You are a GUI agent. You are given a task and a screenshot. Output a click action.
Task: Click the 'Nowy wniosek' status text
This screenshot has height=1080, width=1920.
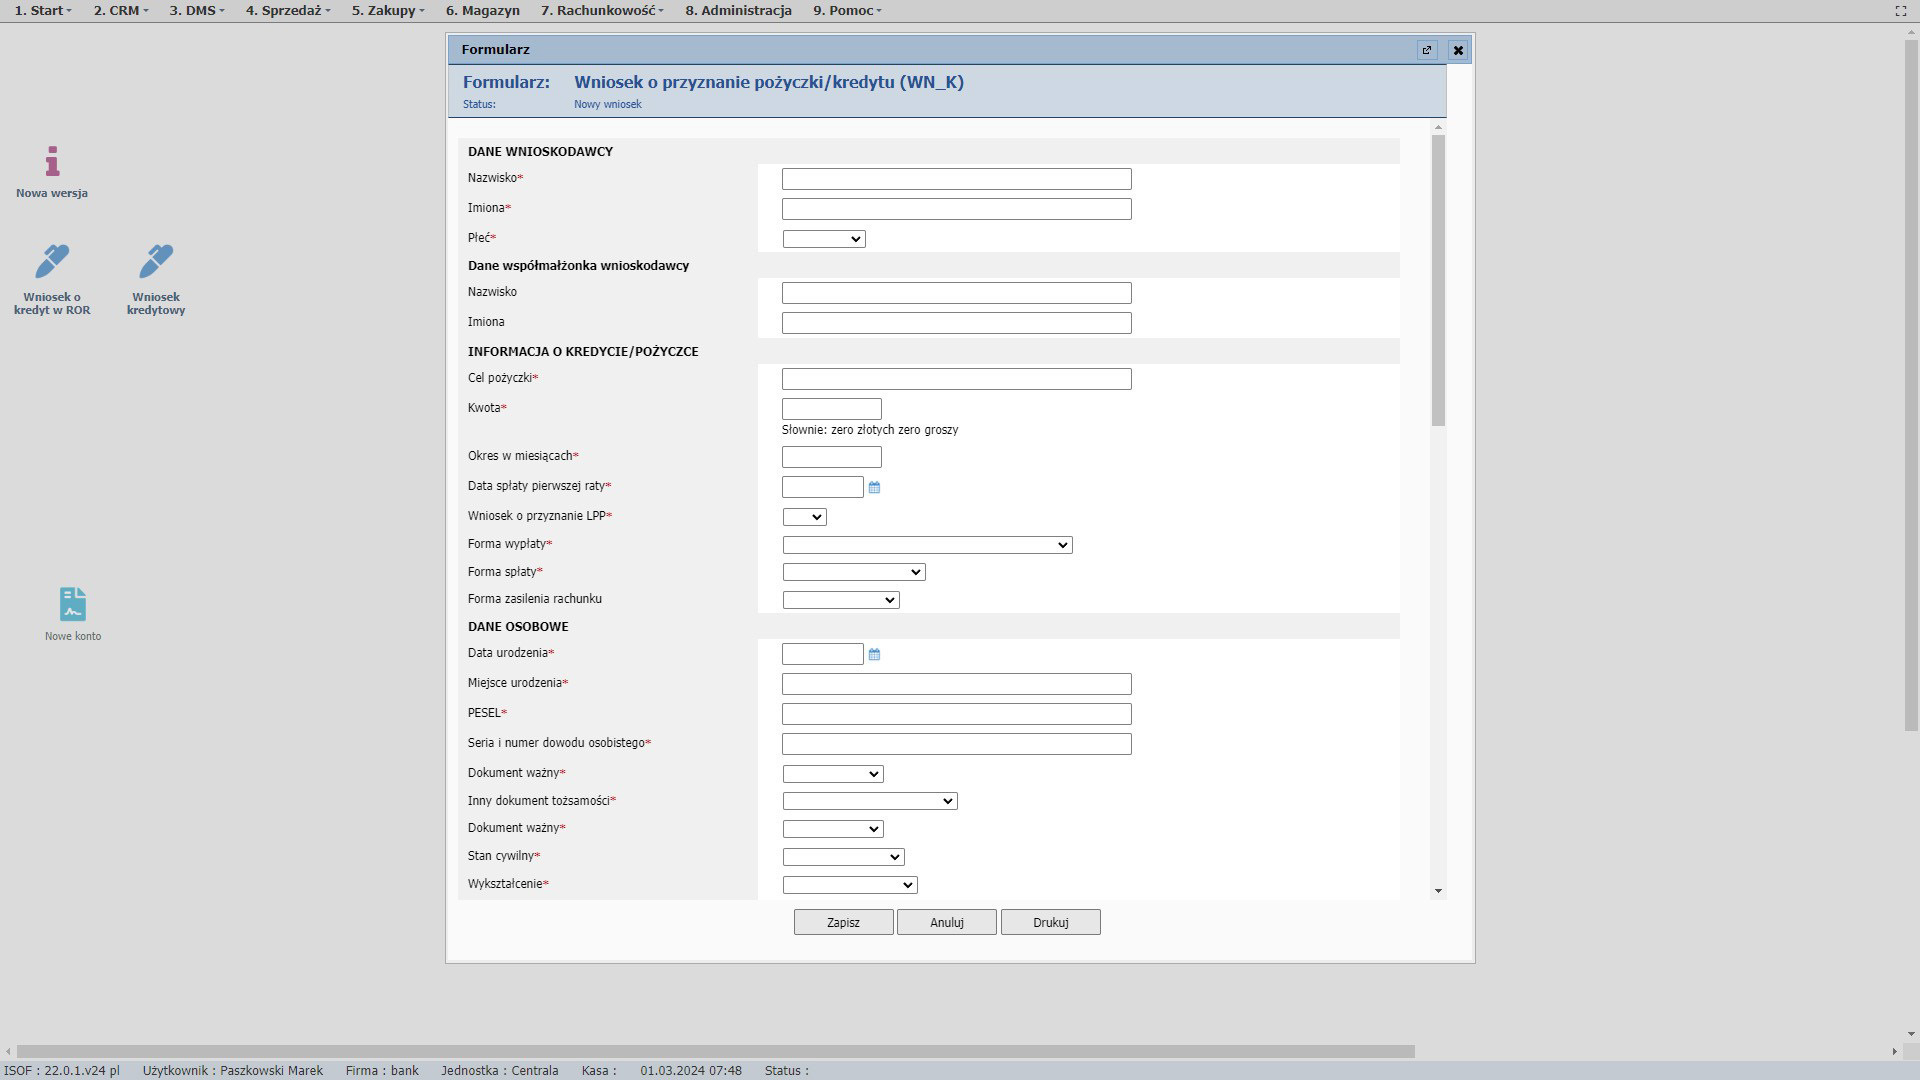point(608,104)
